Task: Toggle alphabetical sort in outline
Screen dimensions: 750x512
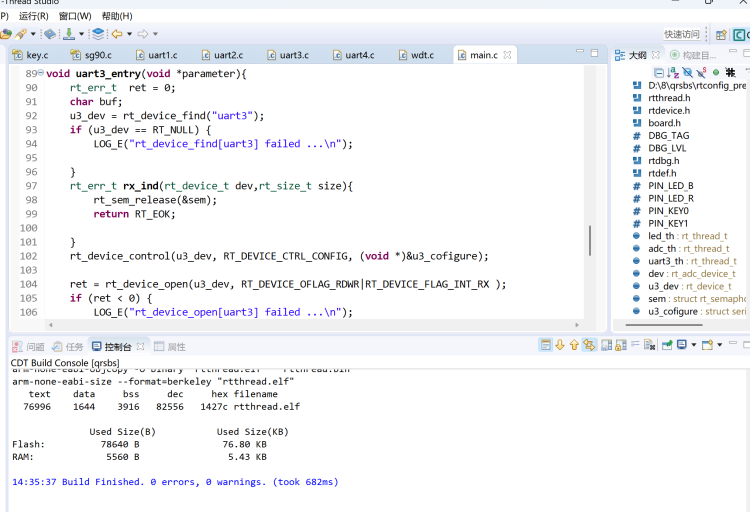Action: [673, 72]
